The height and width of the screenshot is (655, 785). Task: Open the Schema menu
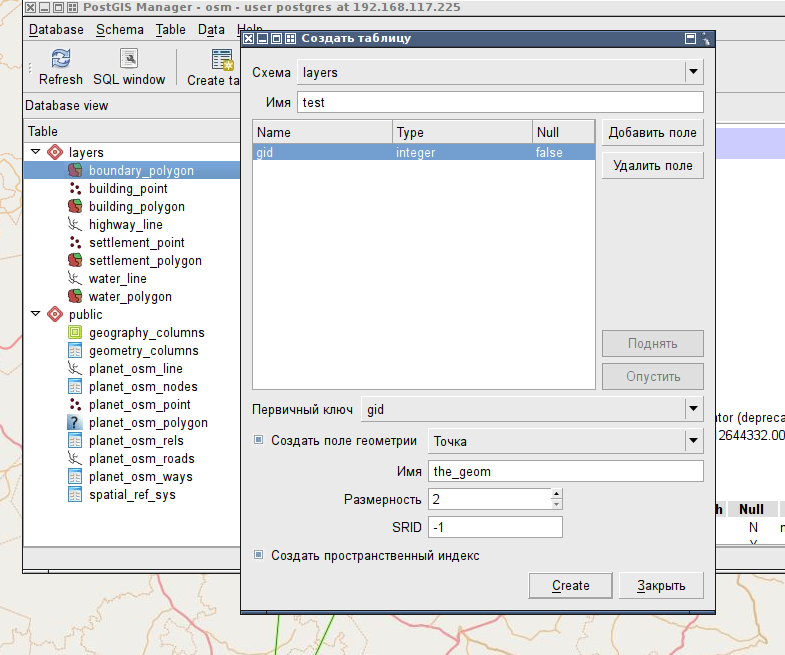120,30
